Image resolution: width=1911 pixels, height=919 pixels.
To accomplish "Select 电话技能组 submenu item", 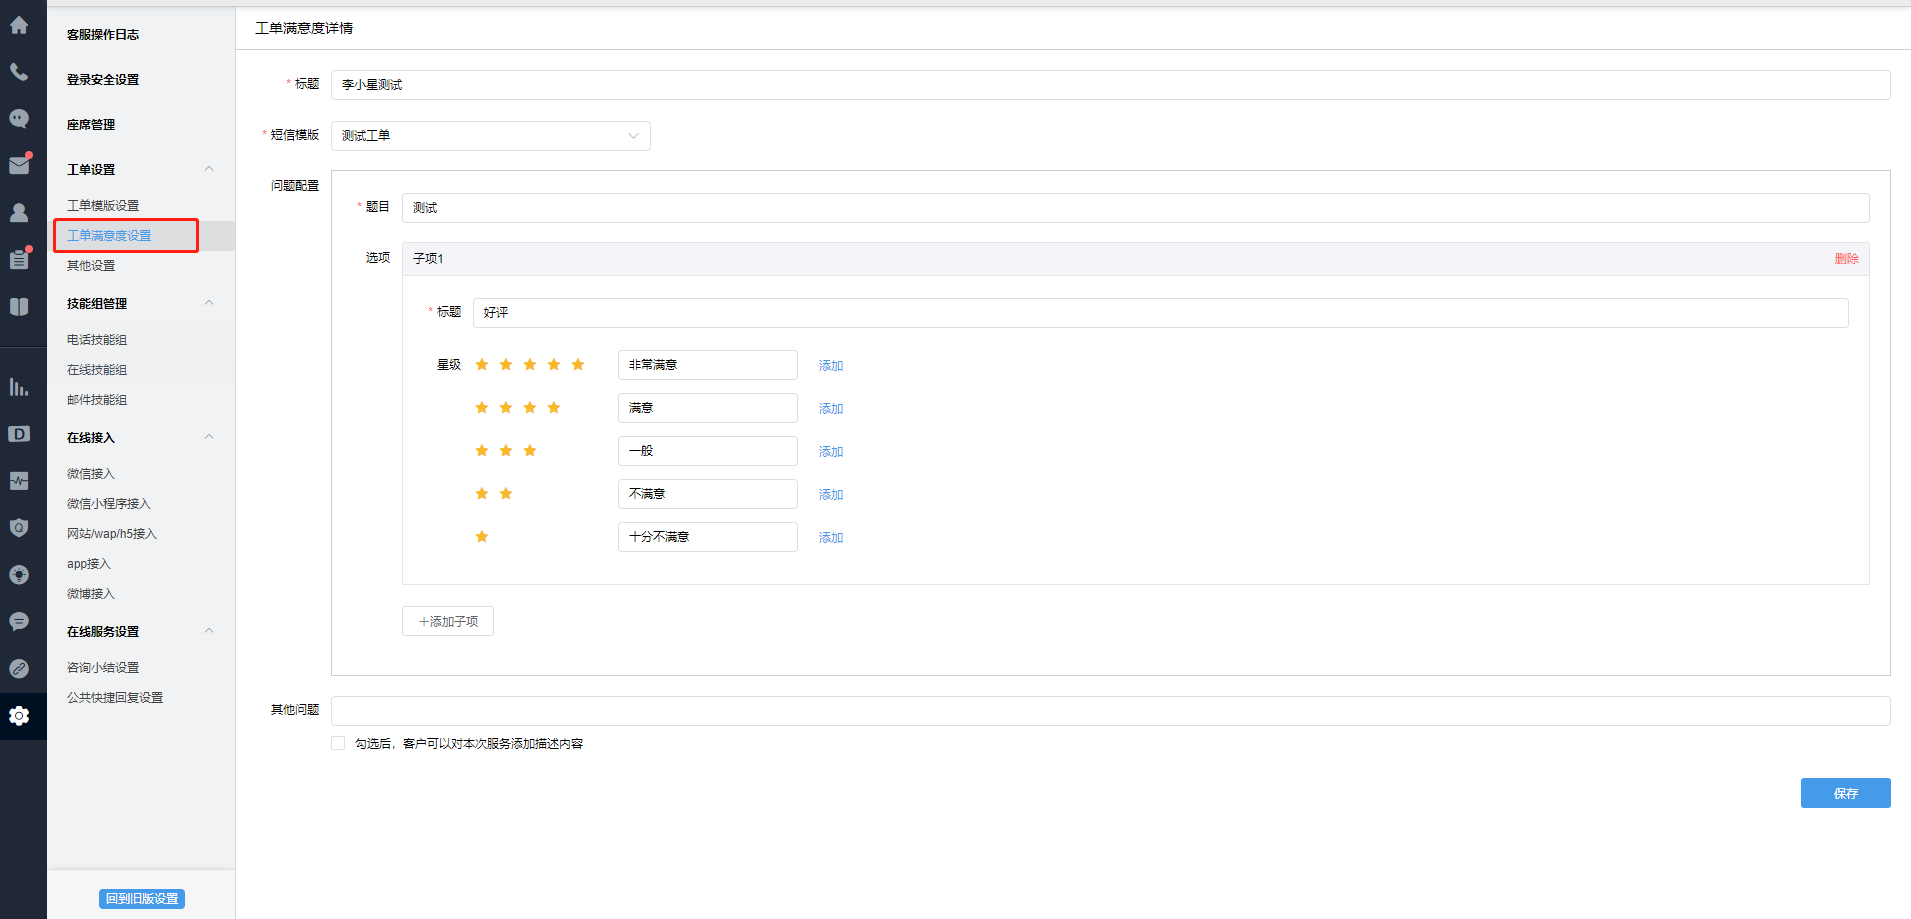I will click(97, 340).
